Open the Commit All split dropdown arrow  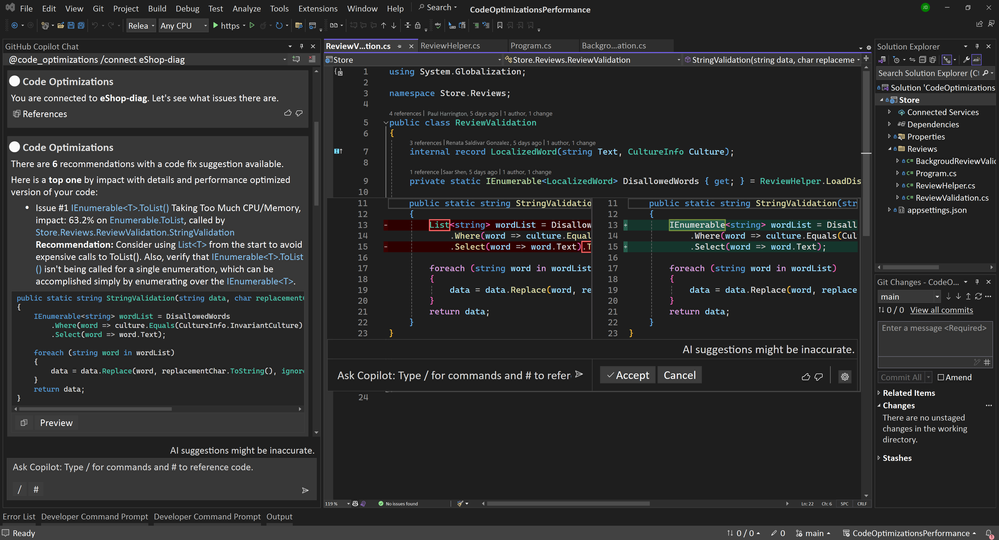coord(929,377)
